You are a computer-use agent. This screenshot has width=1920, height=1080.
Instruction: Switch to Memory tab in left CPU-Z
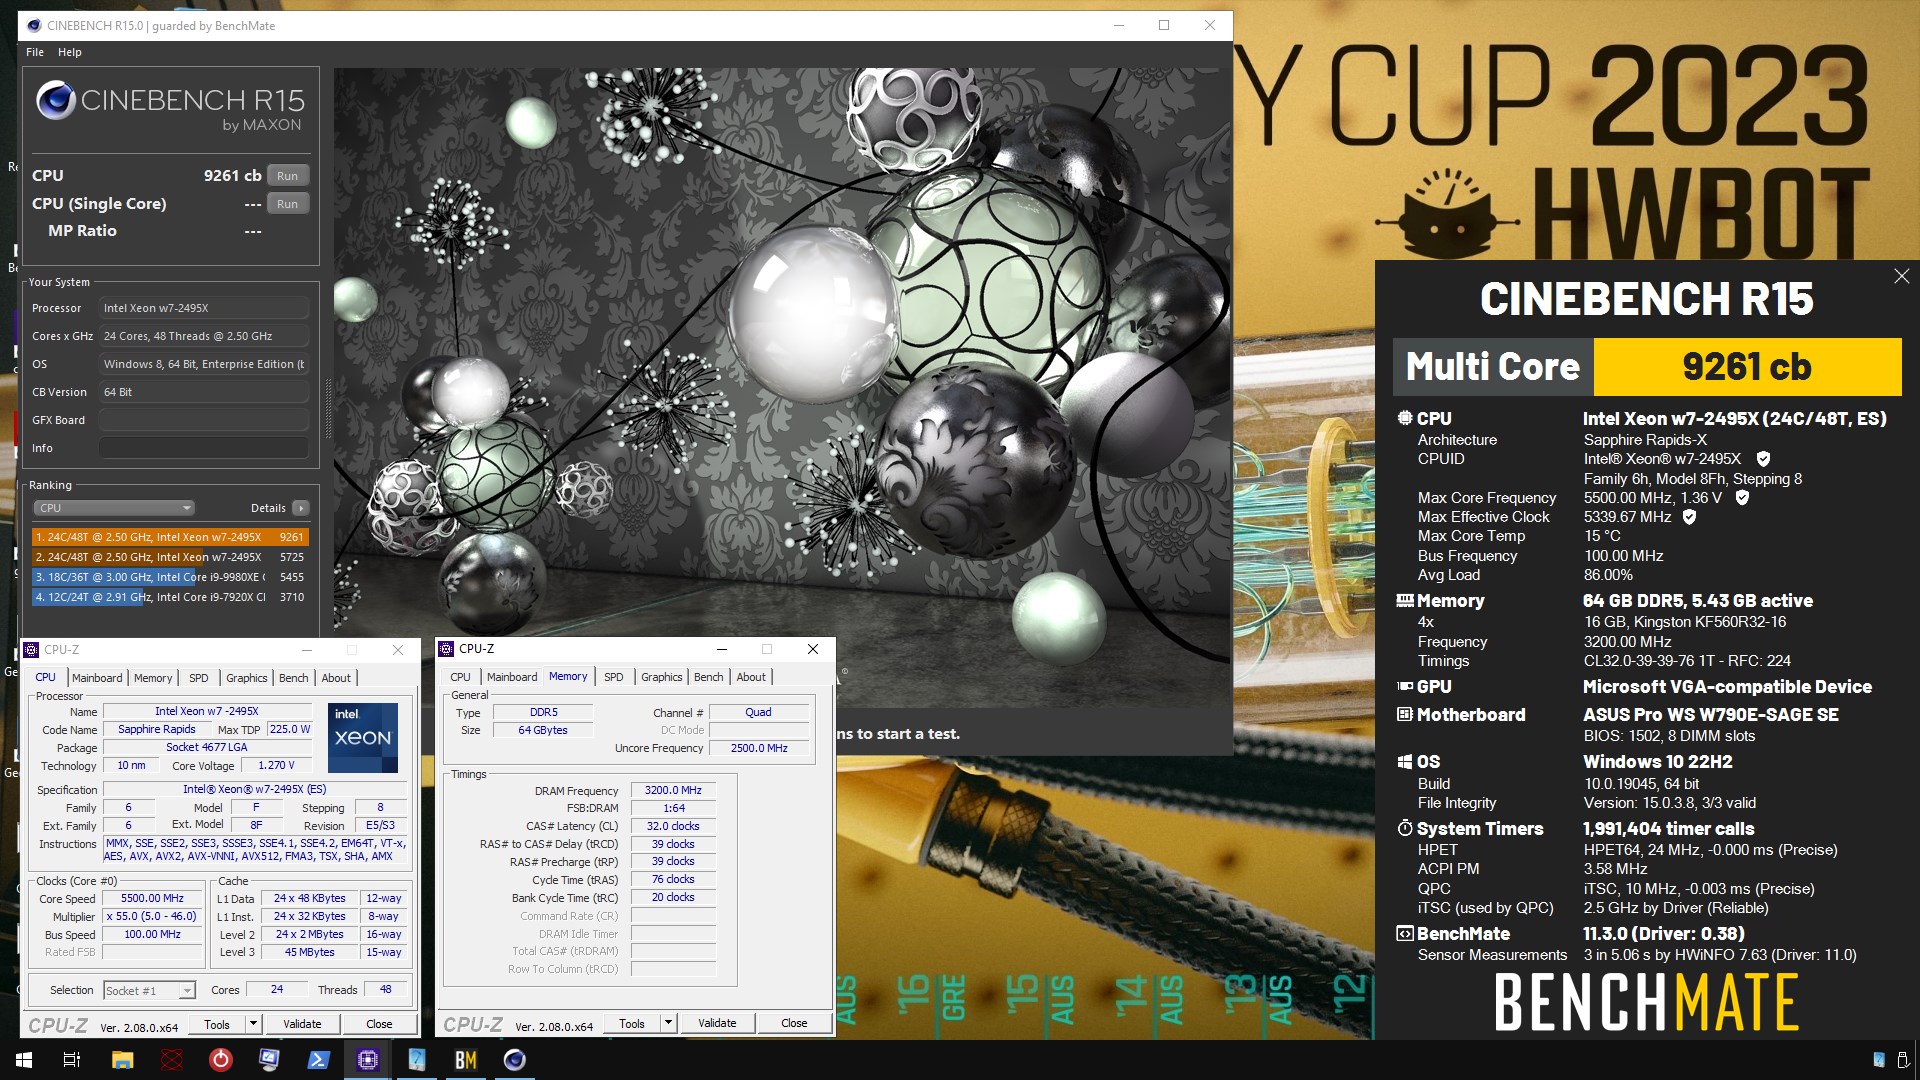click(153, 678)
